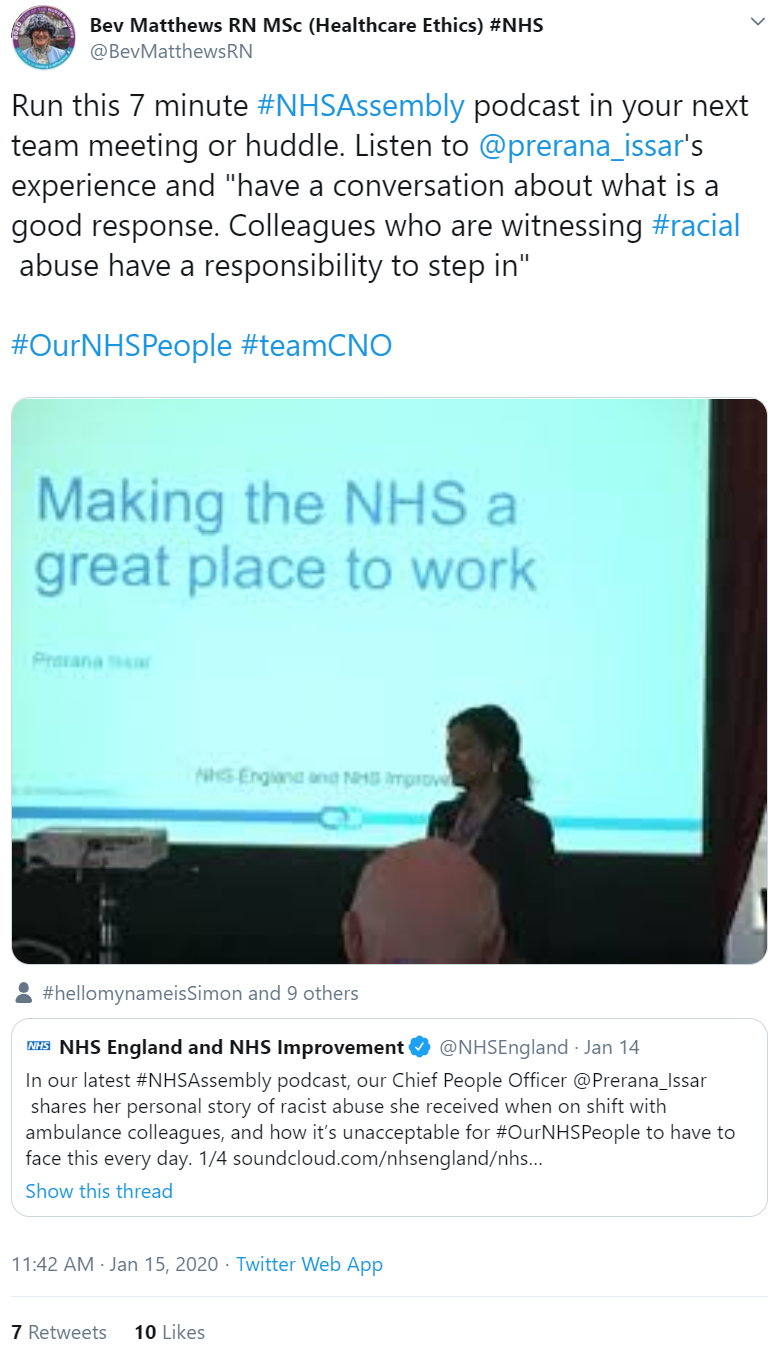This screenshot has width=782, height=1351.
Task: Expand the tweet options chevron
Action: [x=756, y=22]
